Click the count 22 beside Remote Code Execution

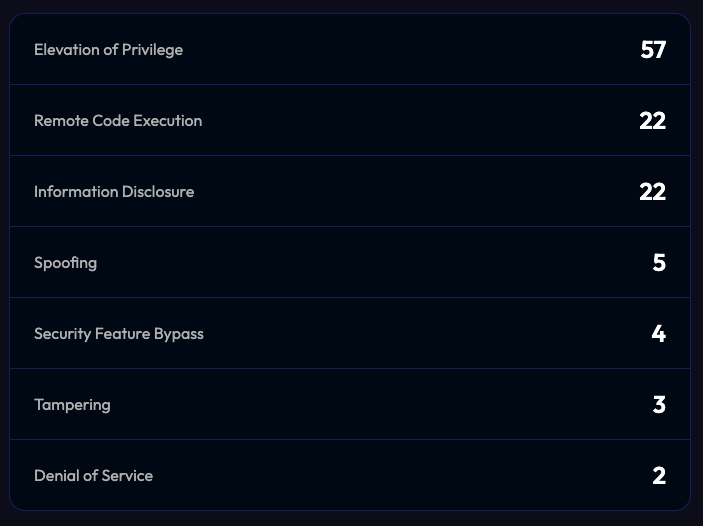click(x=652, y=121)
